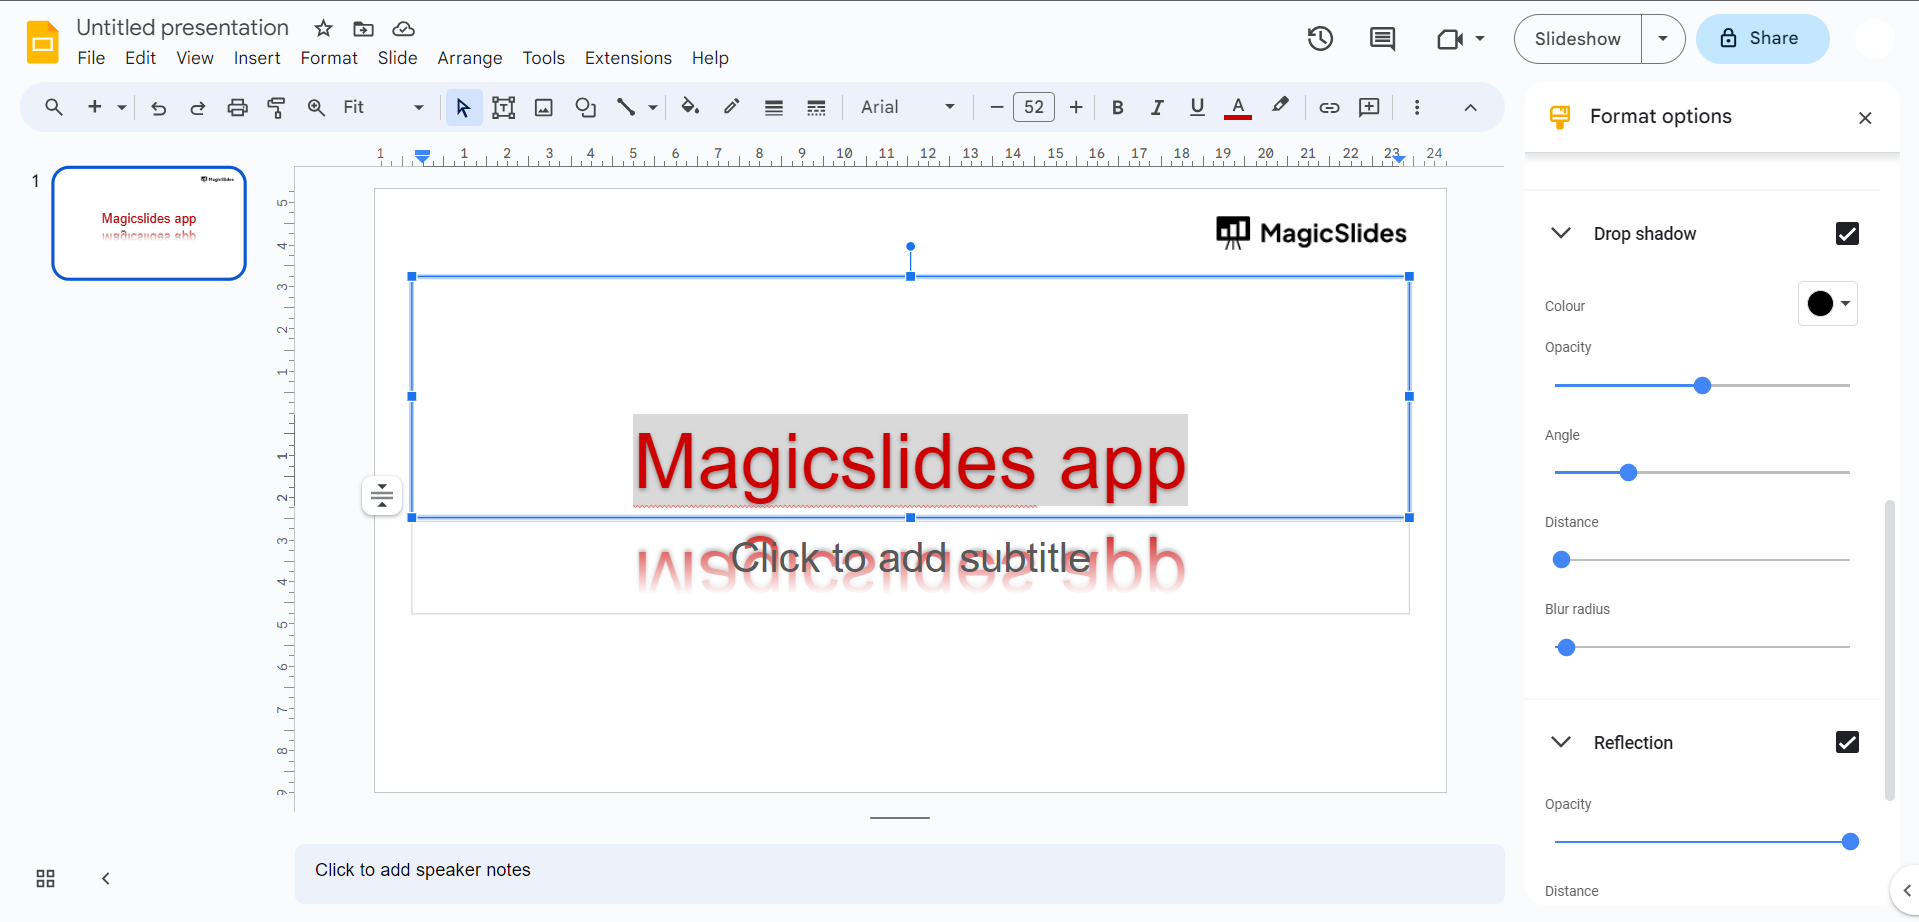1919x922 pixels.
Task: Open version history clock icon
Action: 1320,39
